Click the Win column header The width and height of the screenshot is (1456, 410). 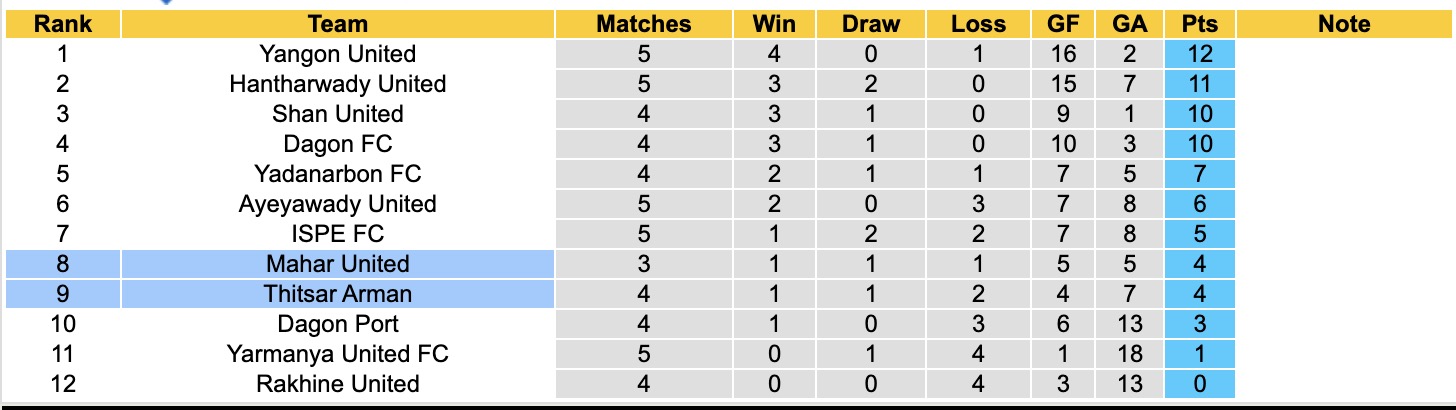773,24
